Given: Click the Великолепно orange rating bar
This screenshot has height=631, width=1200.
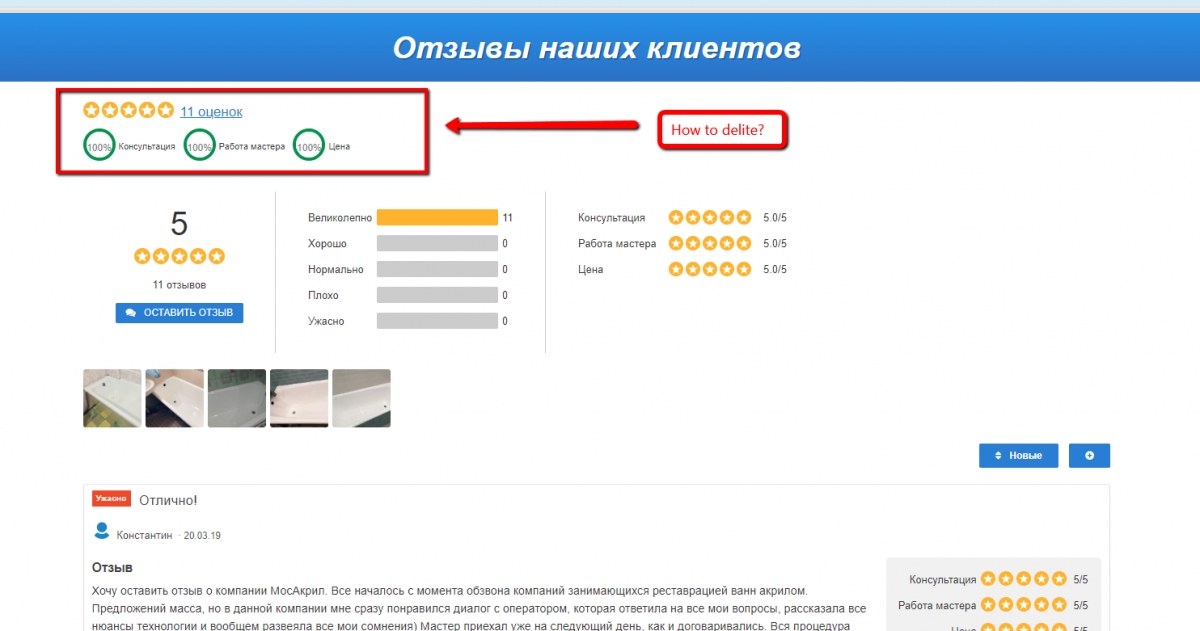Looking at the screenshot, I should tap(437, 217).
